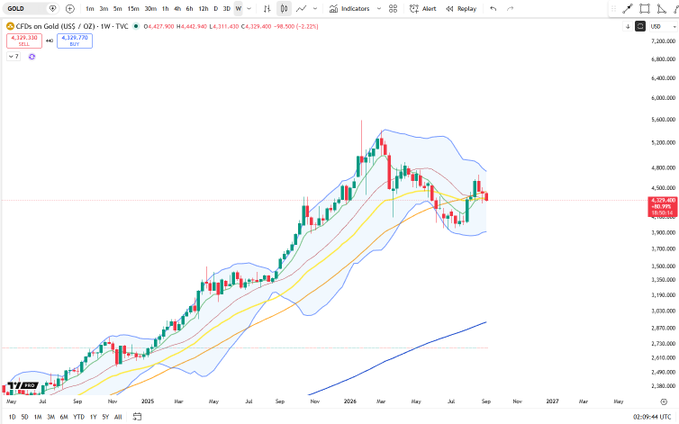Click the compare/add symbol plus circle
This screenshot has height=424, width=679.
(x=70, y=9)
